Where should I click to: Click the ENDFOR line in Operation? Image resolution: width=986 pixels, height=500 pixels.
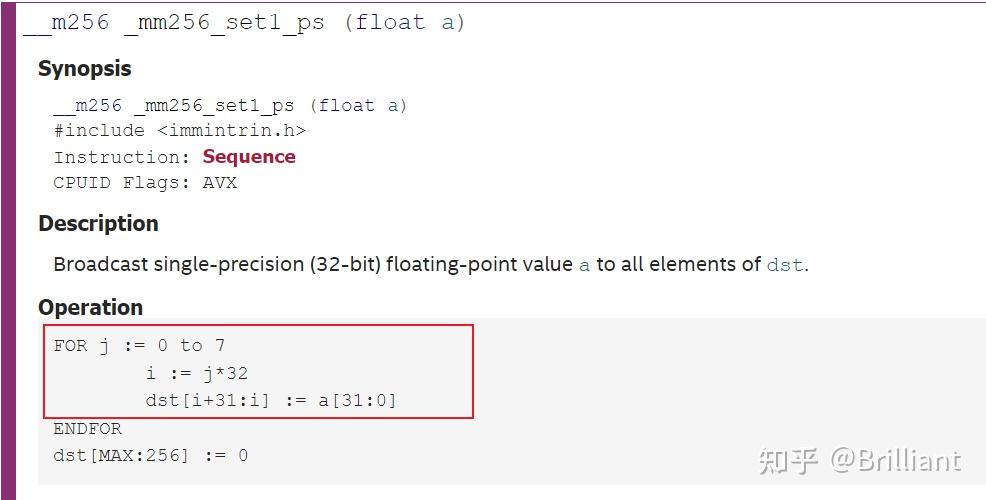point(87,428)
